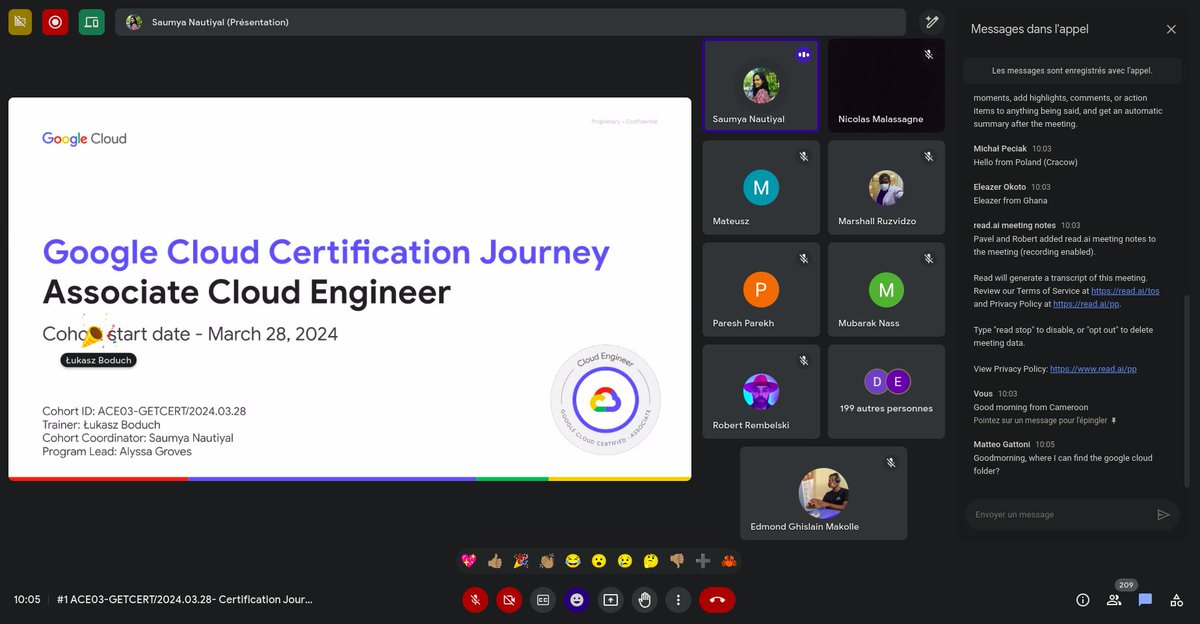Click the annotation pen icon on the presentation bar
This screenshot has width=1200, height=624.
click(932, 22)
